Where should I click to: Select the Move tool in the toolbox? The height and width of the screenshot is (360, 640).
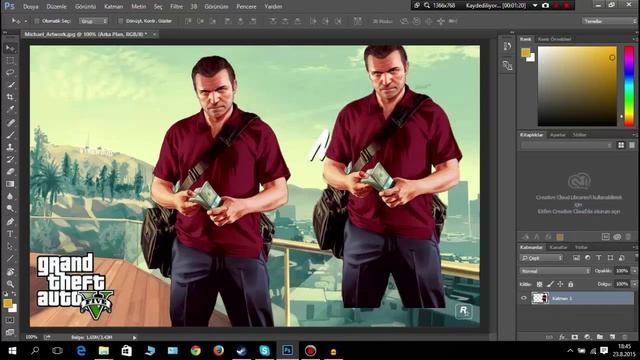pyautogui.click(x=10, y=49)
